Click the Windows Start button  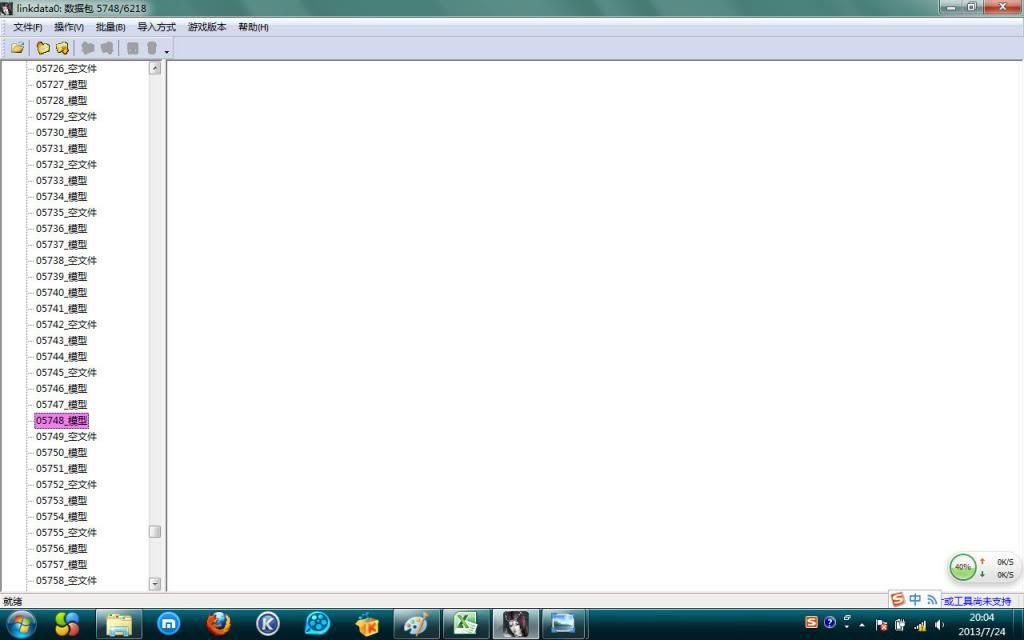(20, 624)
